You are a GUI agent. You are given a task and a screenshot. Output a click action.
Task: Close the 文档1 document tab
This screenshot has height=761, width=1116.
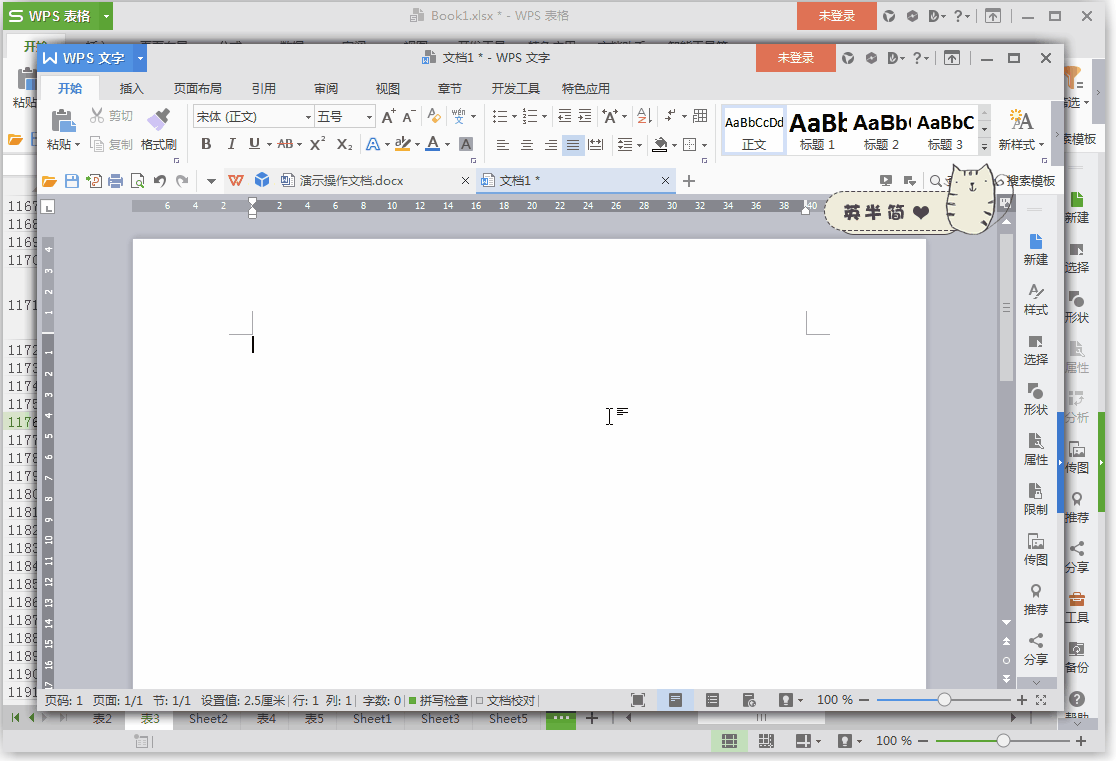tap(665, 181)
